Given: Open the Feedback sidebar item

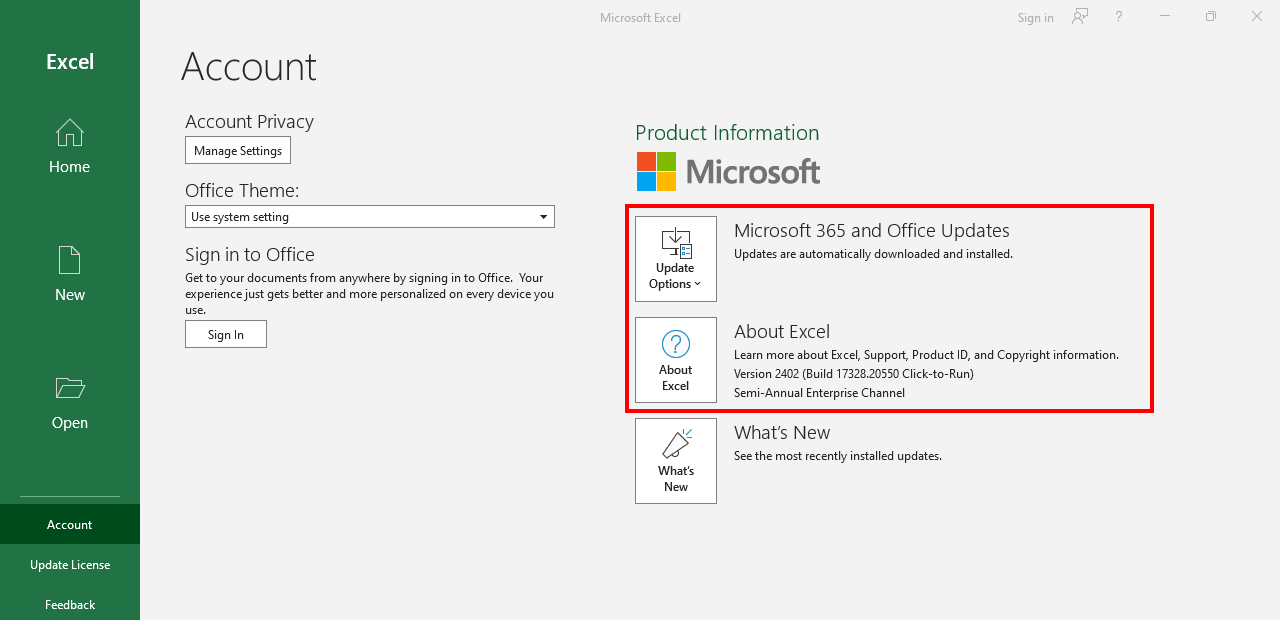Looking at the screenshot, I should click(x=70, y=605).
